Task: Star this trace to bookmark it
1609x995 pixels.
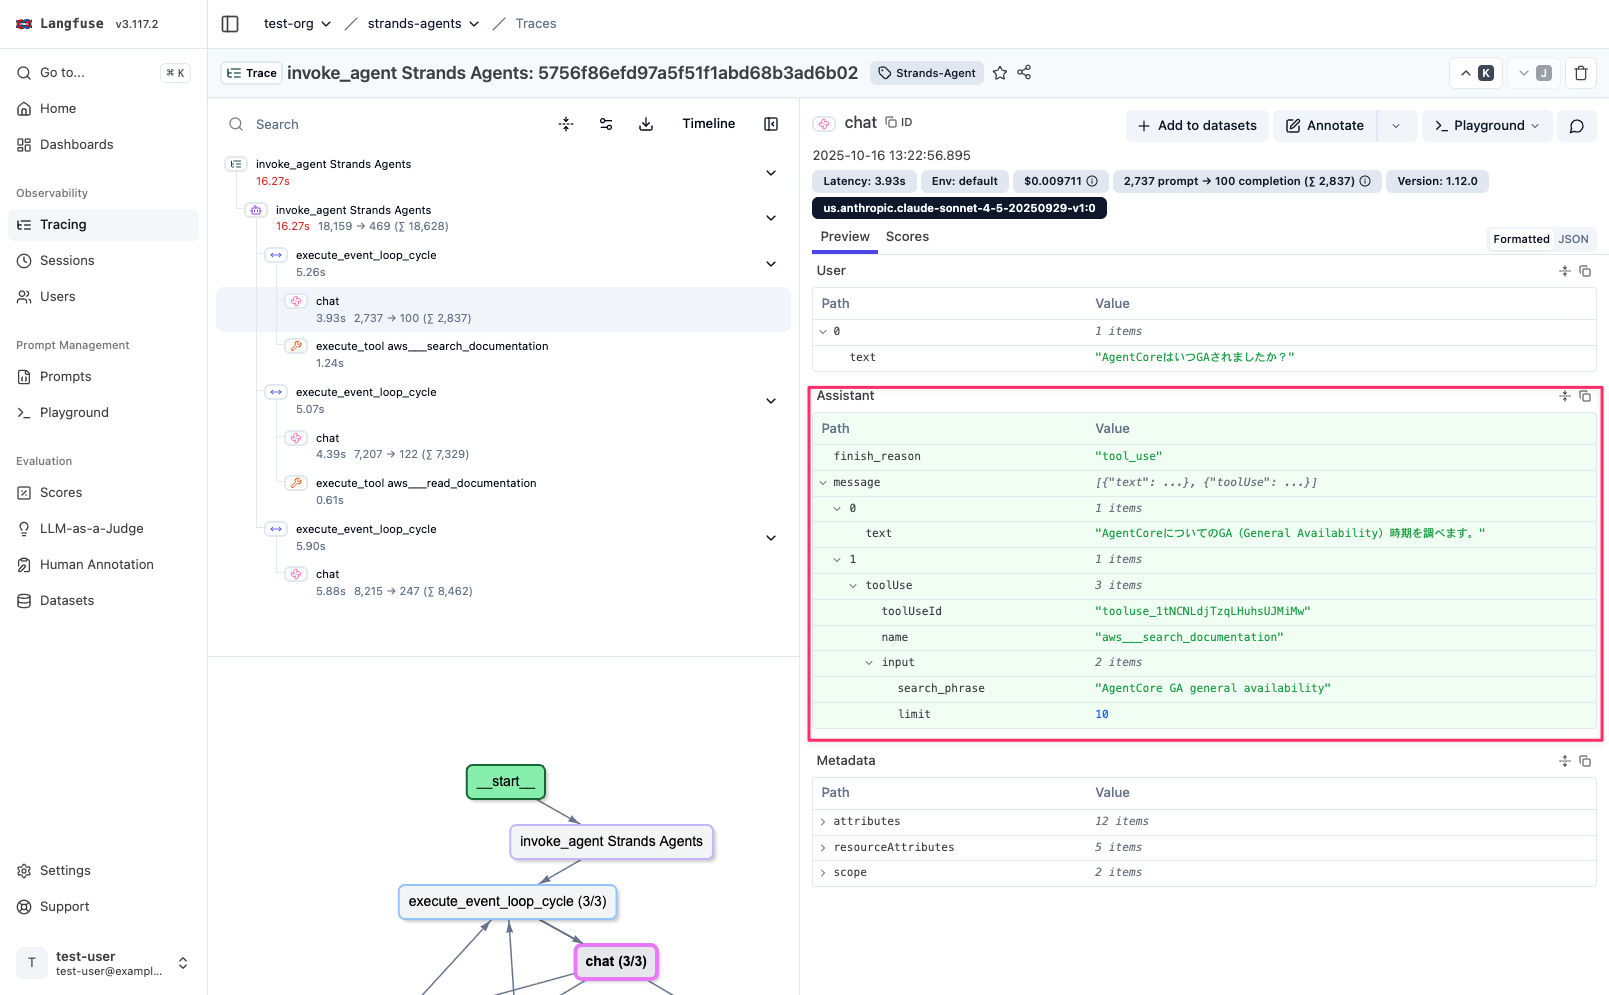Action: tap(999, 73)
